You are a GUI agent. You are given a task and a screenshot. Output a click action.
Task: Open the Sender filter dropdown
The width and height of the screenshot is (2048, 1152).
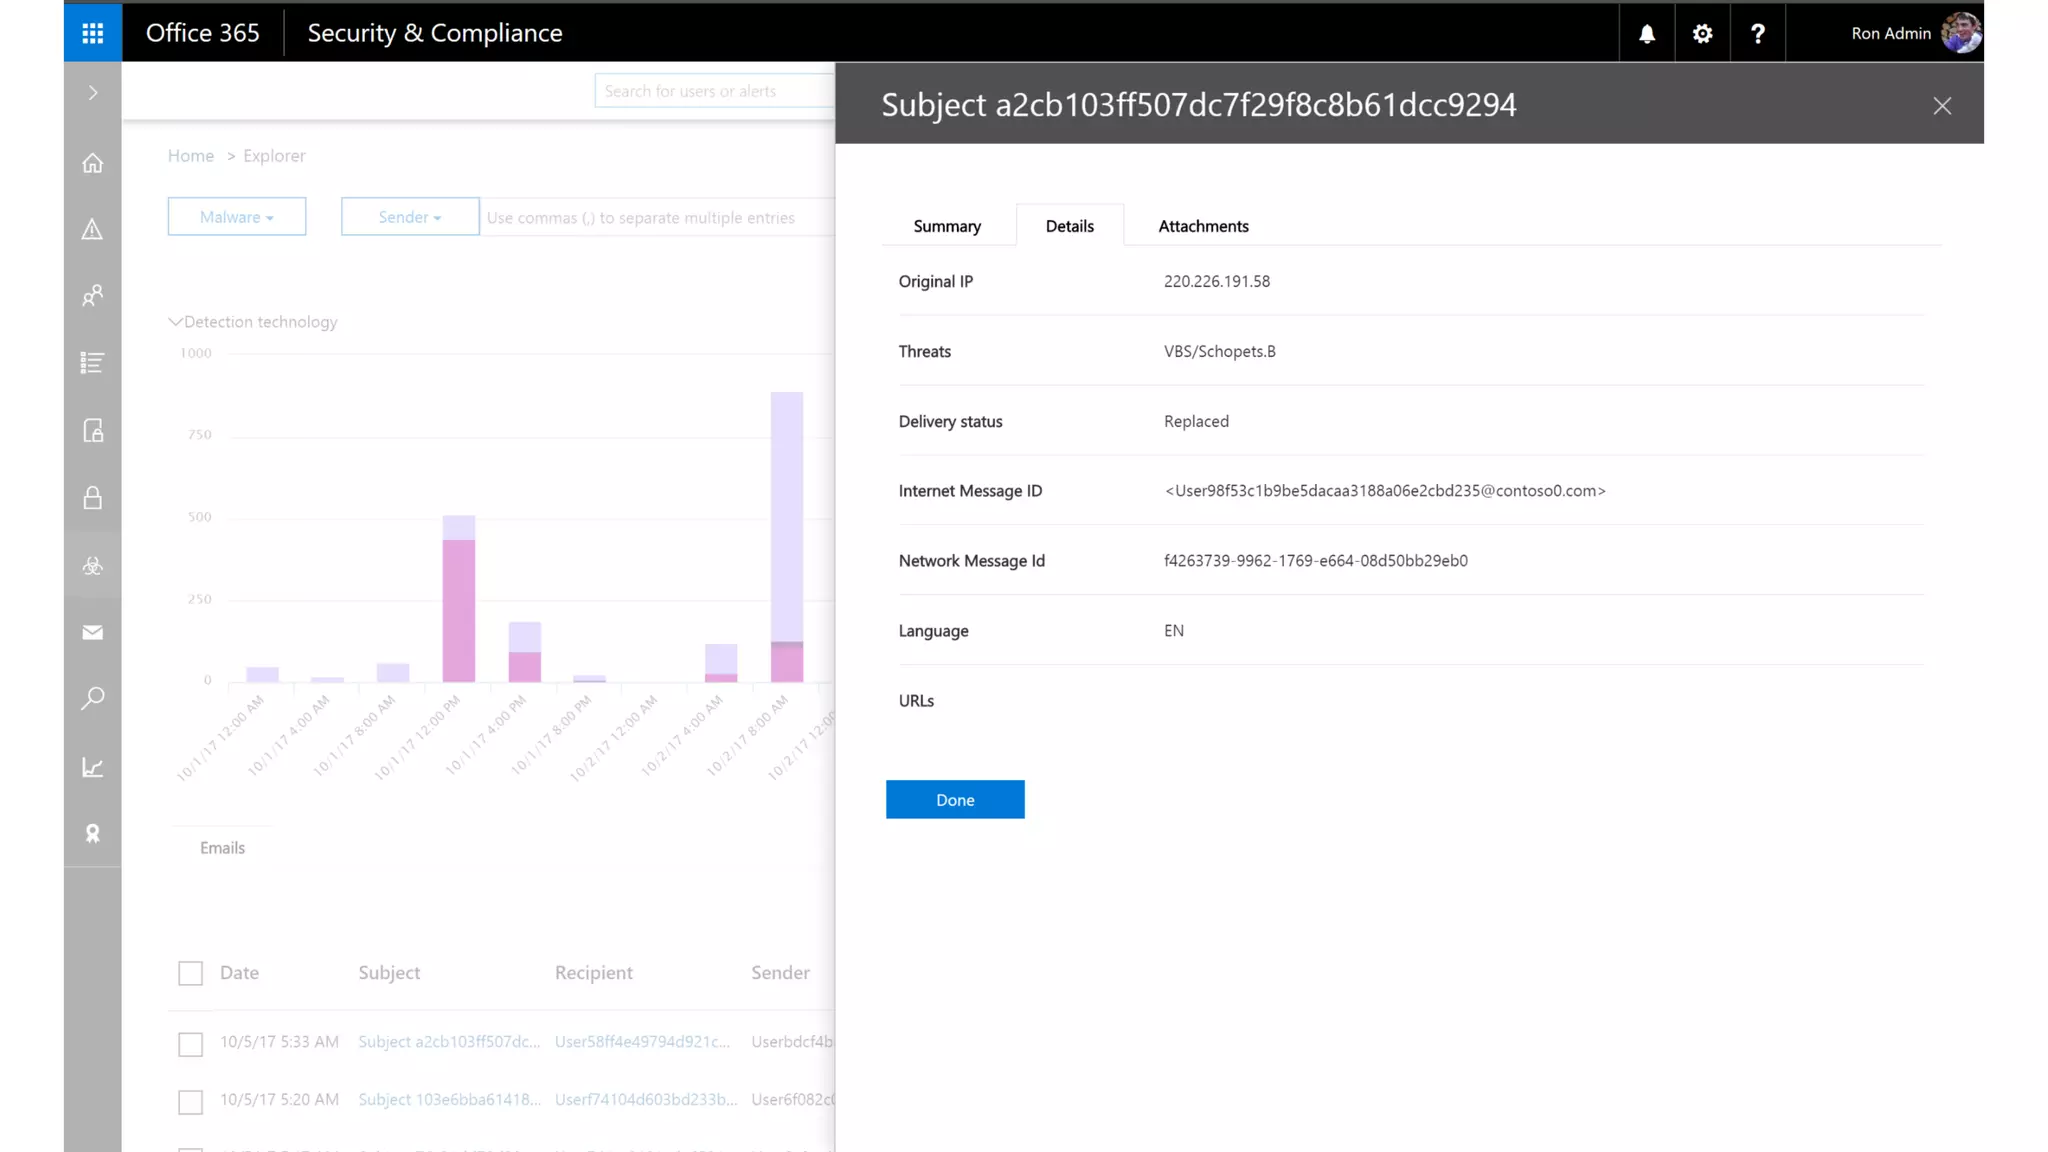coord(410,217)
